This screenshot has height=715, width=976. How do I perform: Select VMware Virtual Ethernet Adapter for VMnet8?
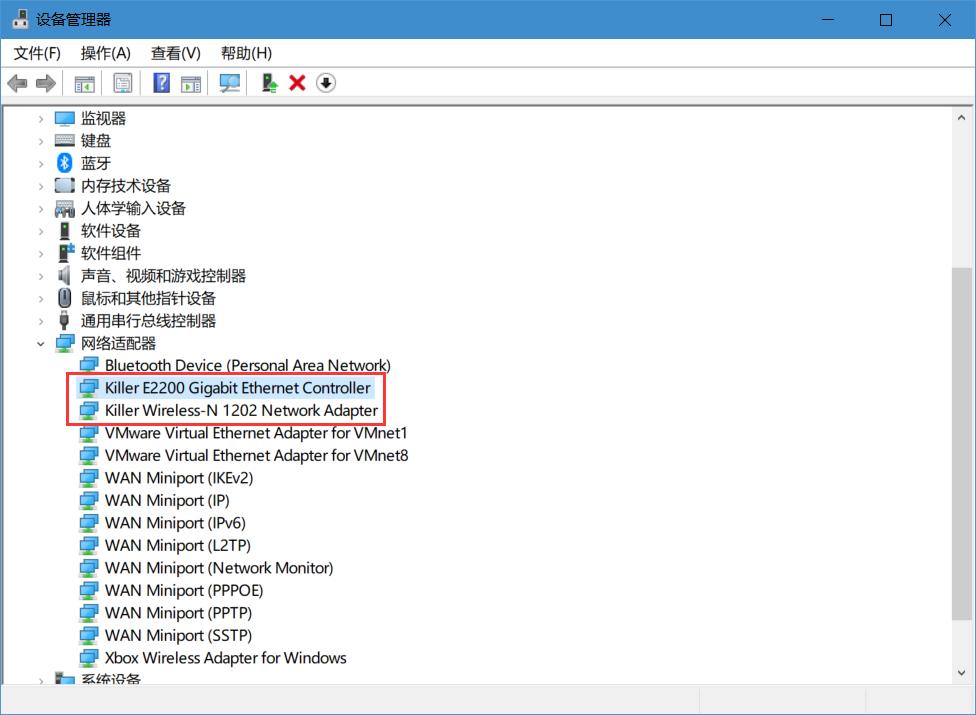tap(256, 456)
